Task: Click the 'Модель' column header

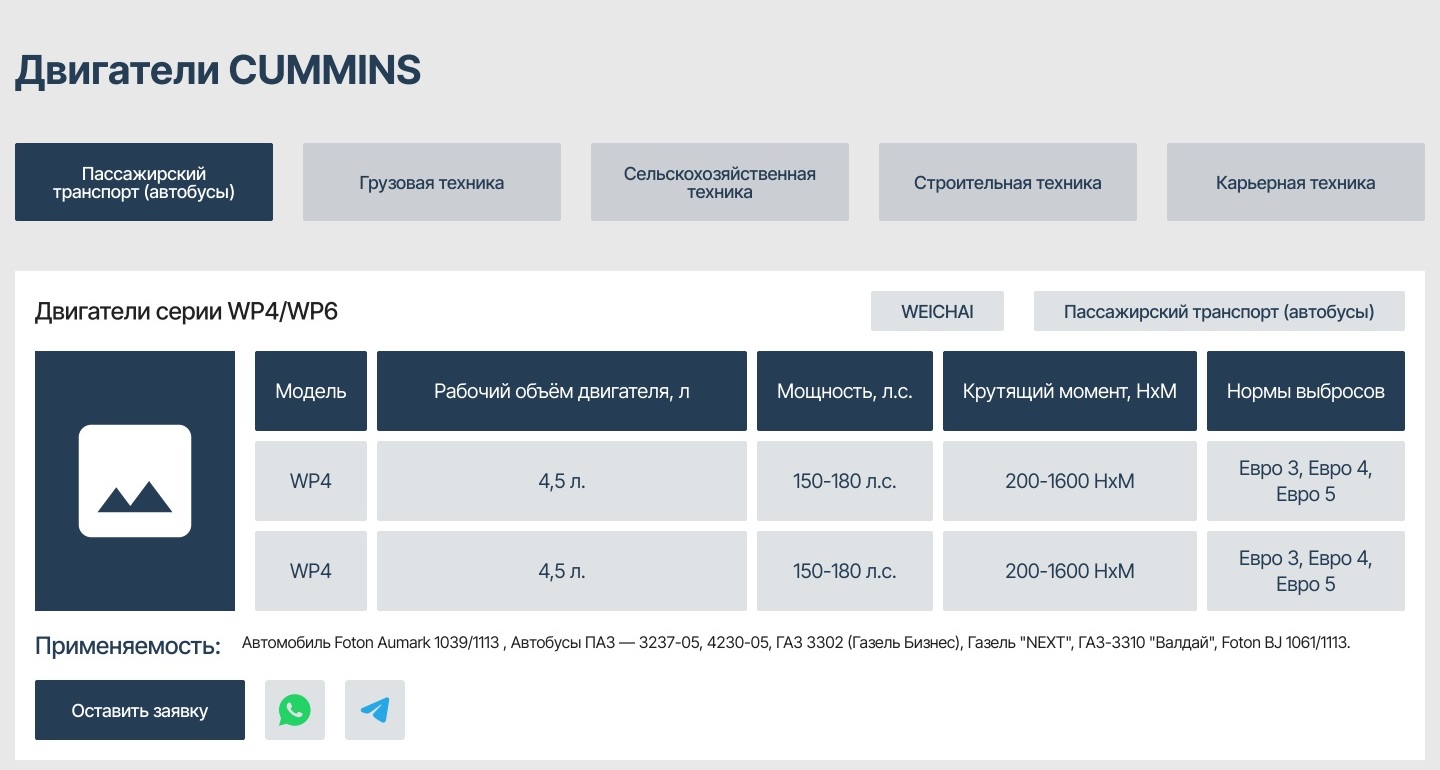Action: click(x=311, y=391)
